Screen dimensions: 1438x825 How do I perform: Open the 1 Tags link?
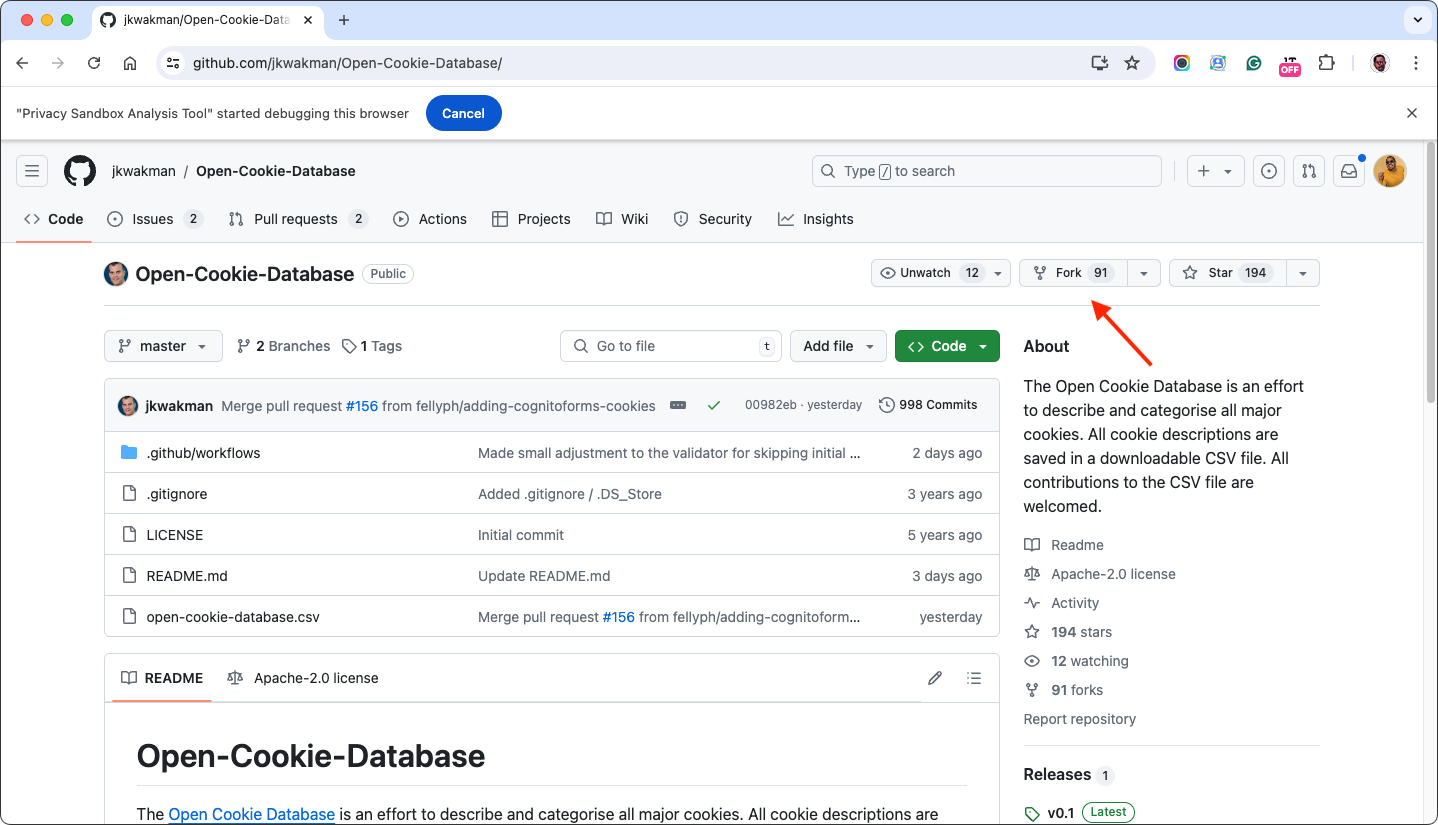[x=372, y=346]
